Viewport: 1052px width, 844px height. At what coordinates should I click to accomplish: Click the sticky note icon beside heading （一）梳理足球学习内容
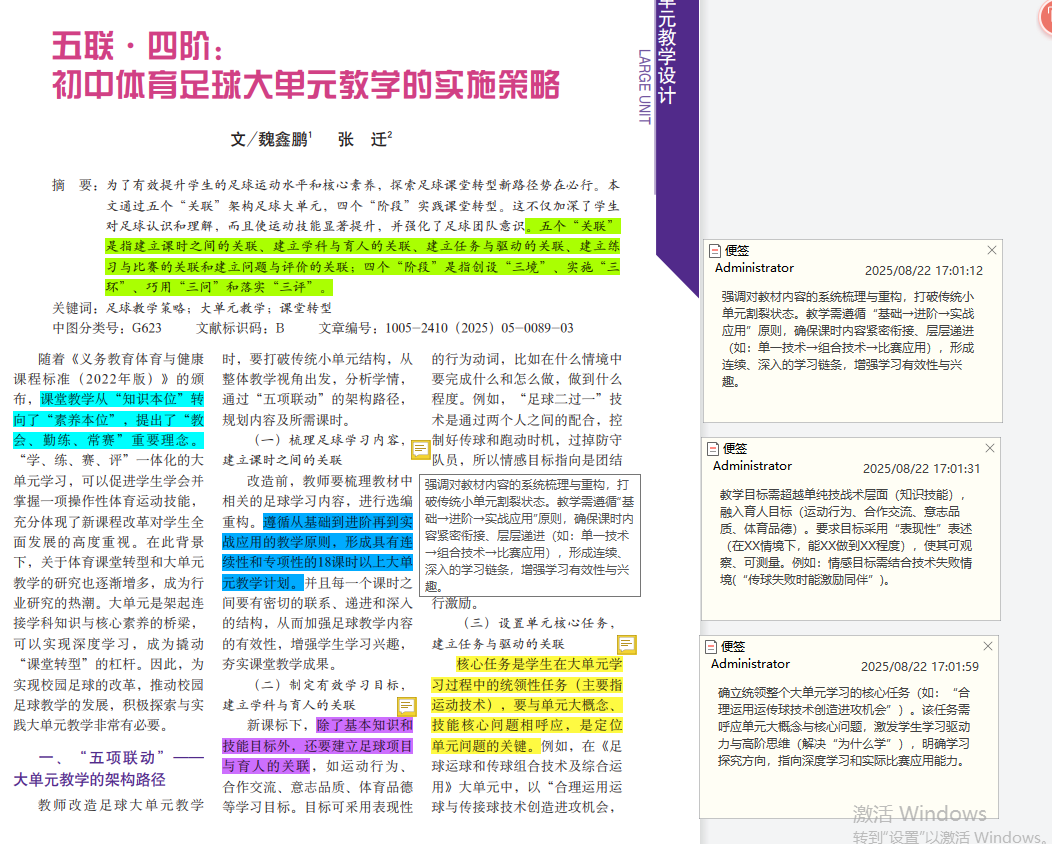pos(421,450)
